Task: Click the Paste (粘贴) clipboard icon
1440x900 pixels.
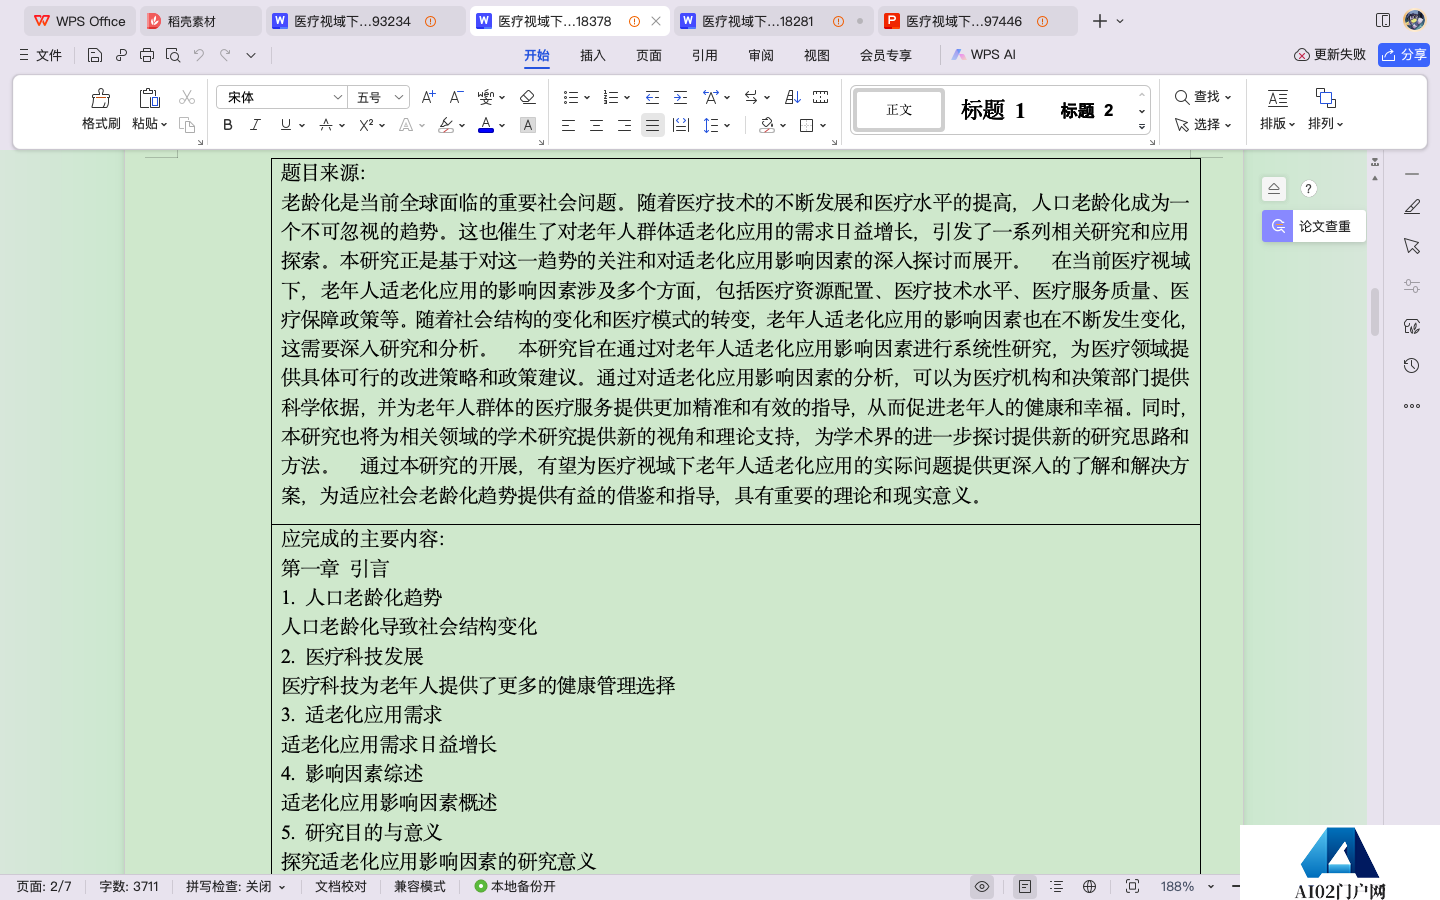Action: [149, 98]
